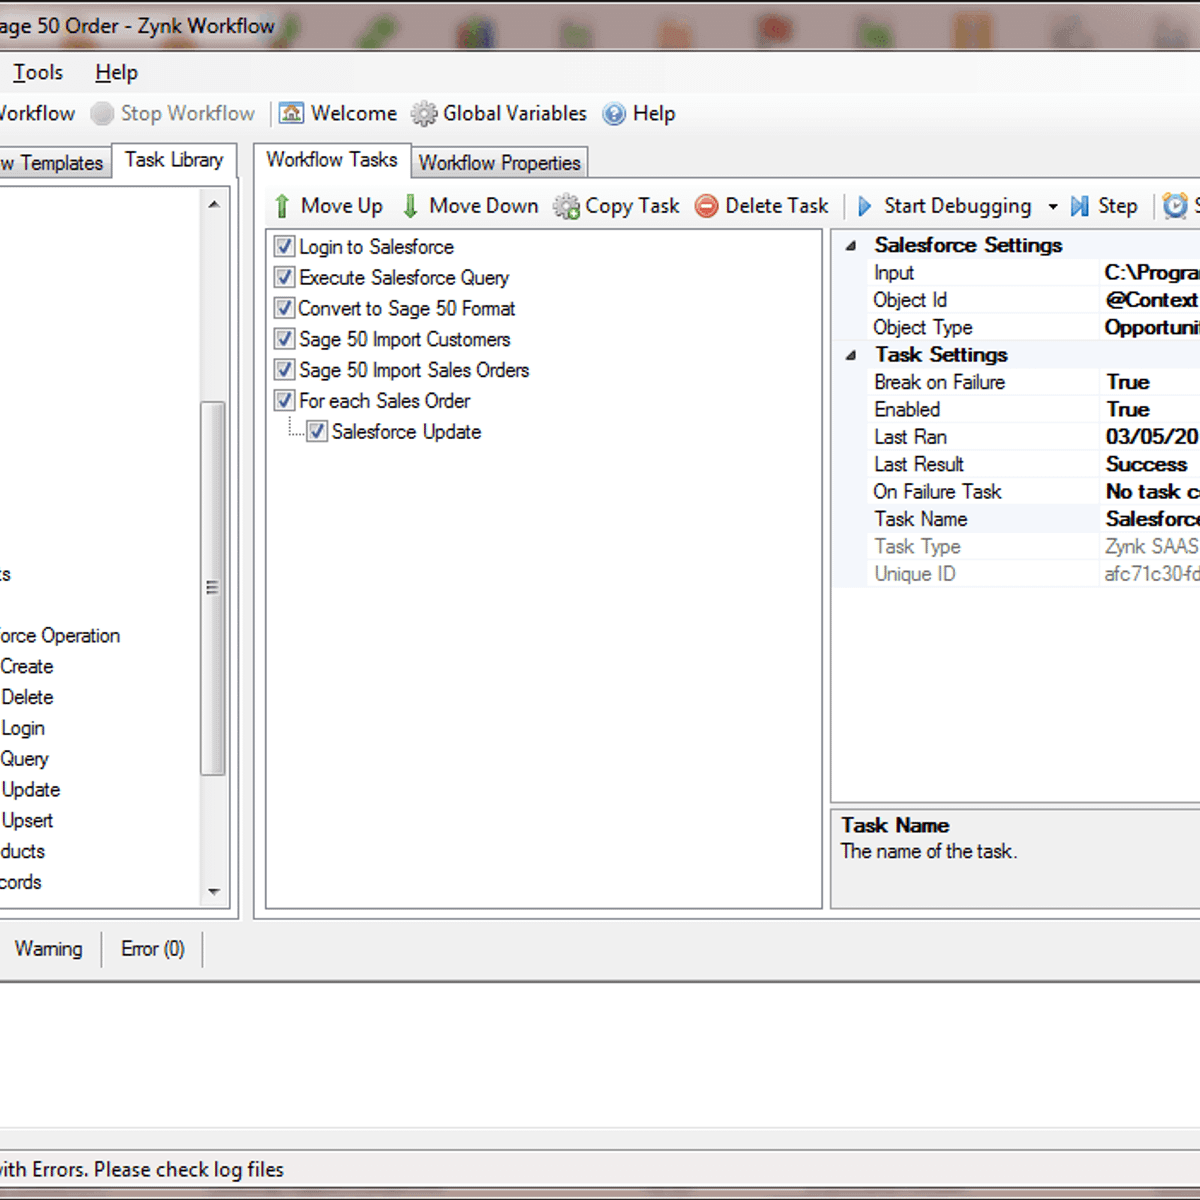
Task: Click the Step debugging icon
Action: click(x=1080, y=206)
